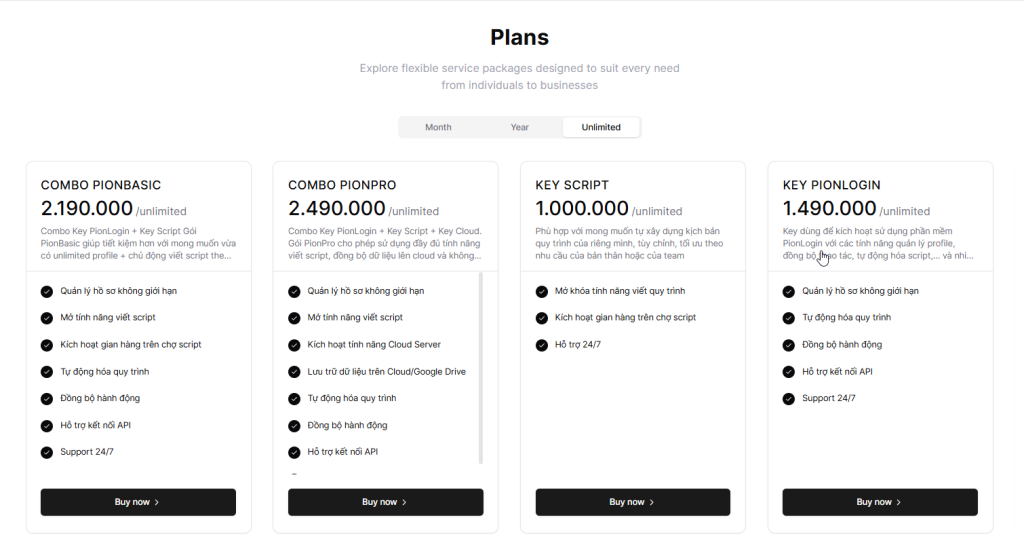Click the Key PionLogin truncated description text

pyautogui.click(x=879, y=243)
